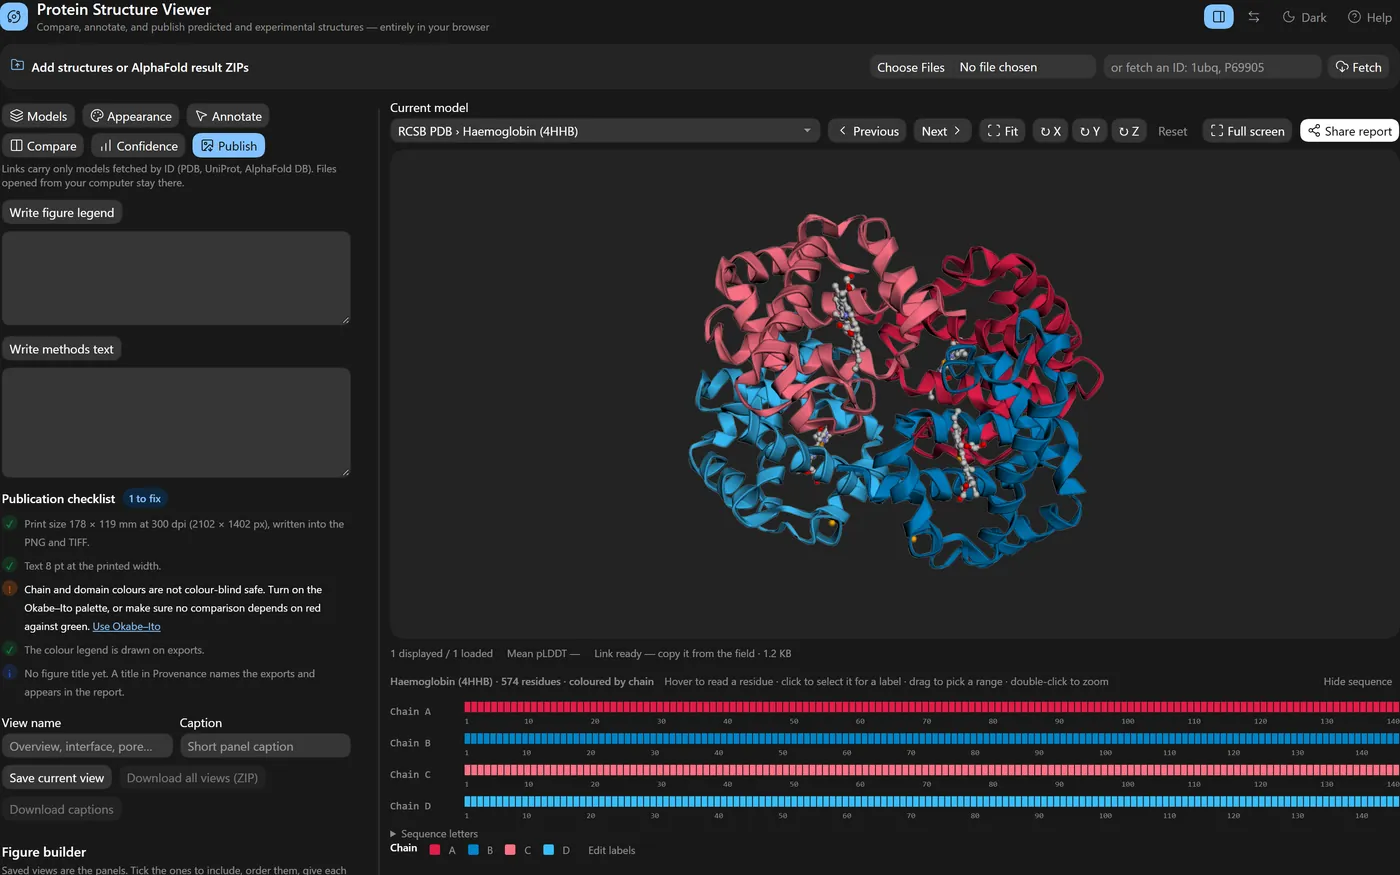Rotate the model around the X axis

coord(1050,131)
